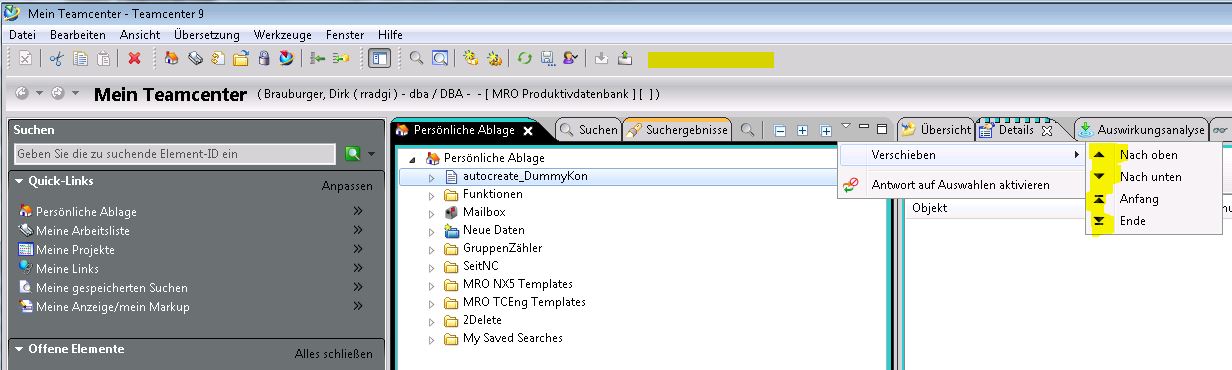Image resolution: width=1232 pixels, height=370 pixels.
Task: Click the green arrow-left toolbar icon
Action: [x=318, y=58]
